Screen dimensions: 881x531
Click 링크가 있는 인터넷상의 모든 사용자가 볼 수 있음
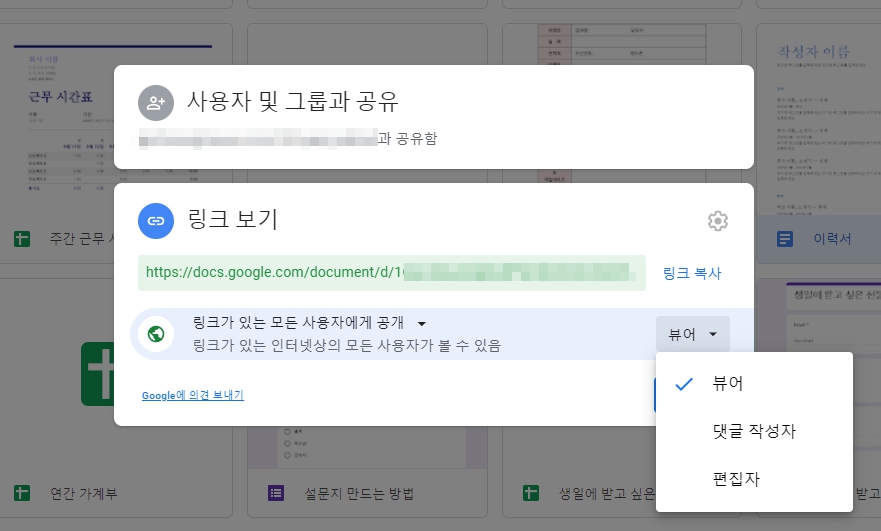(347, 345)
